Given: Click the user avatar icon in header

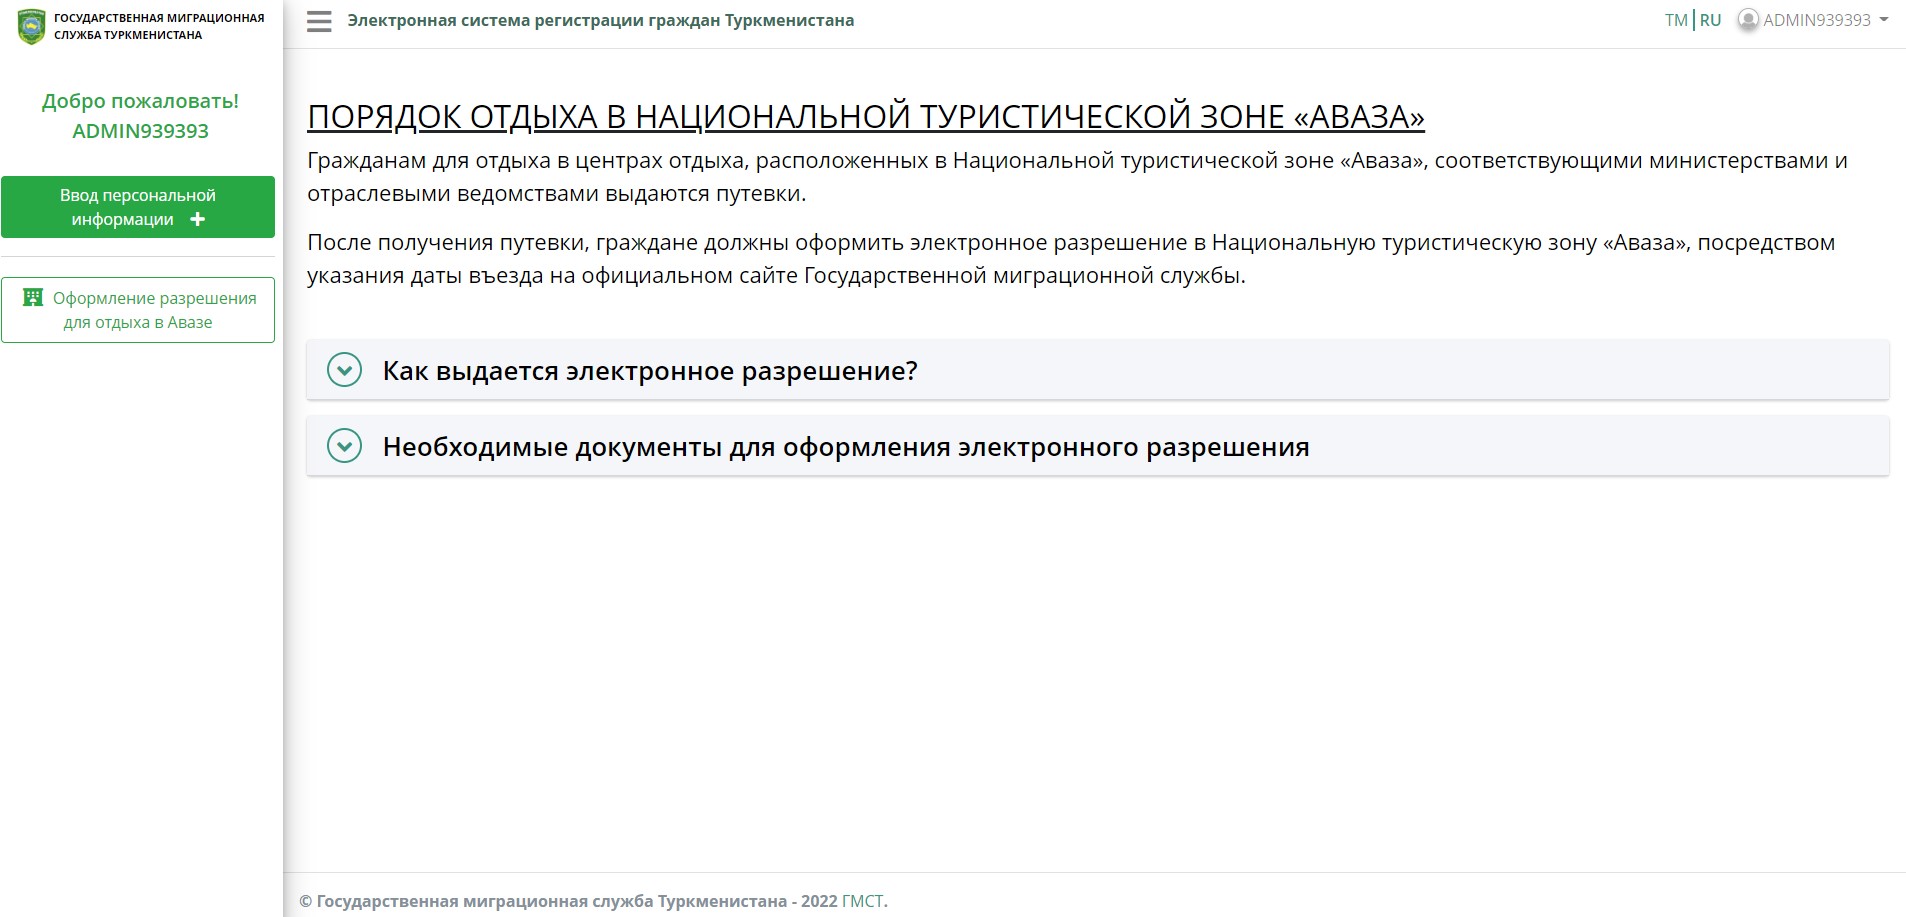Looking at the screenshot, I should [1747, 20].
